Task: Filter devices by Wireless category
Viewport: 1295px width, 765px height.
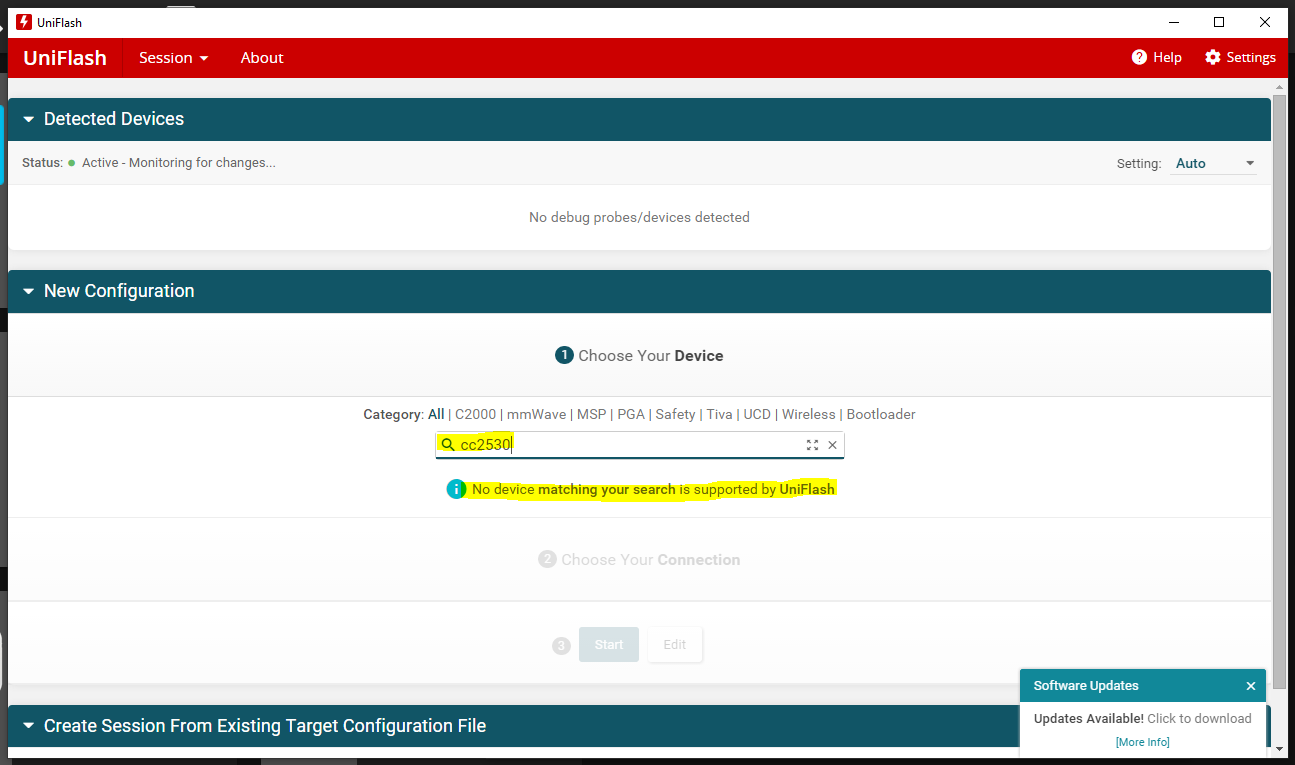Action: (x=809, y=414)
